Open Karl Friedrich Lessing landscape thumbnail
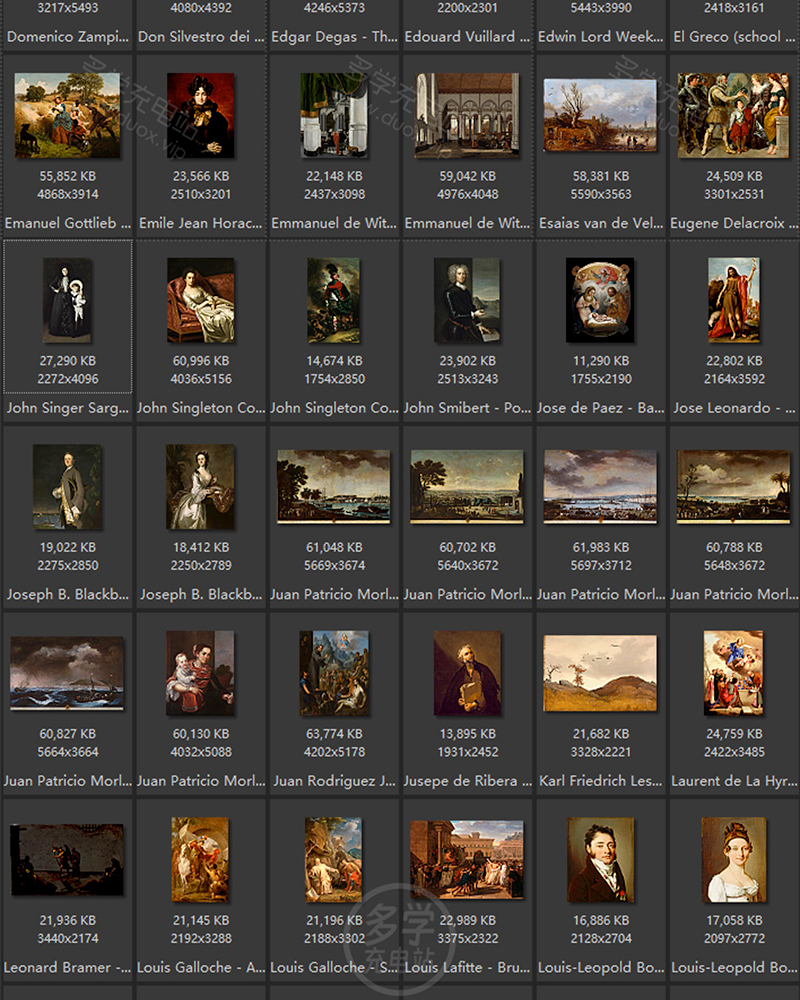This screenshot has width=800, height=1000. (600, 673)
